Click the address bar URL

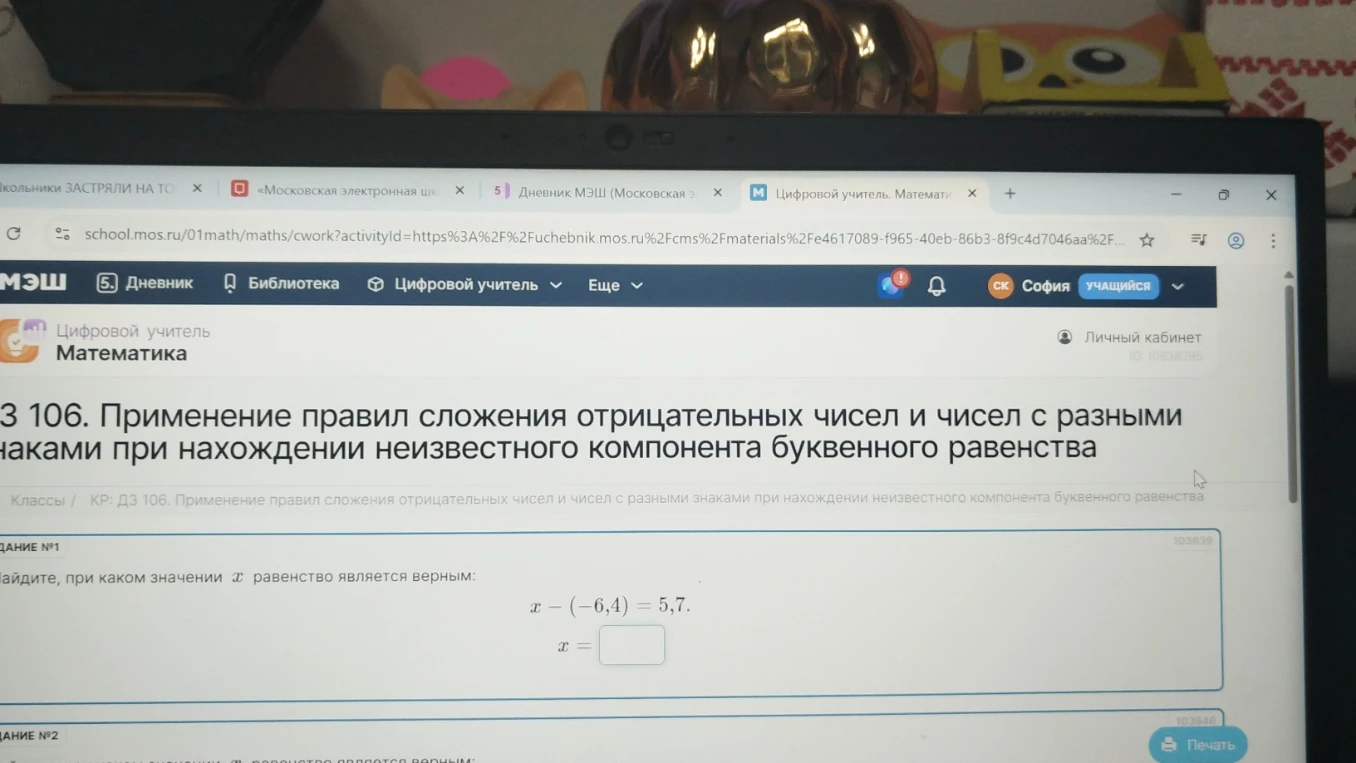(x=604, y=237)
